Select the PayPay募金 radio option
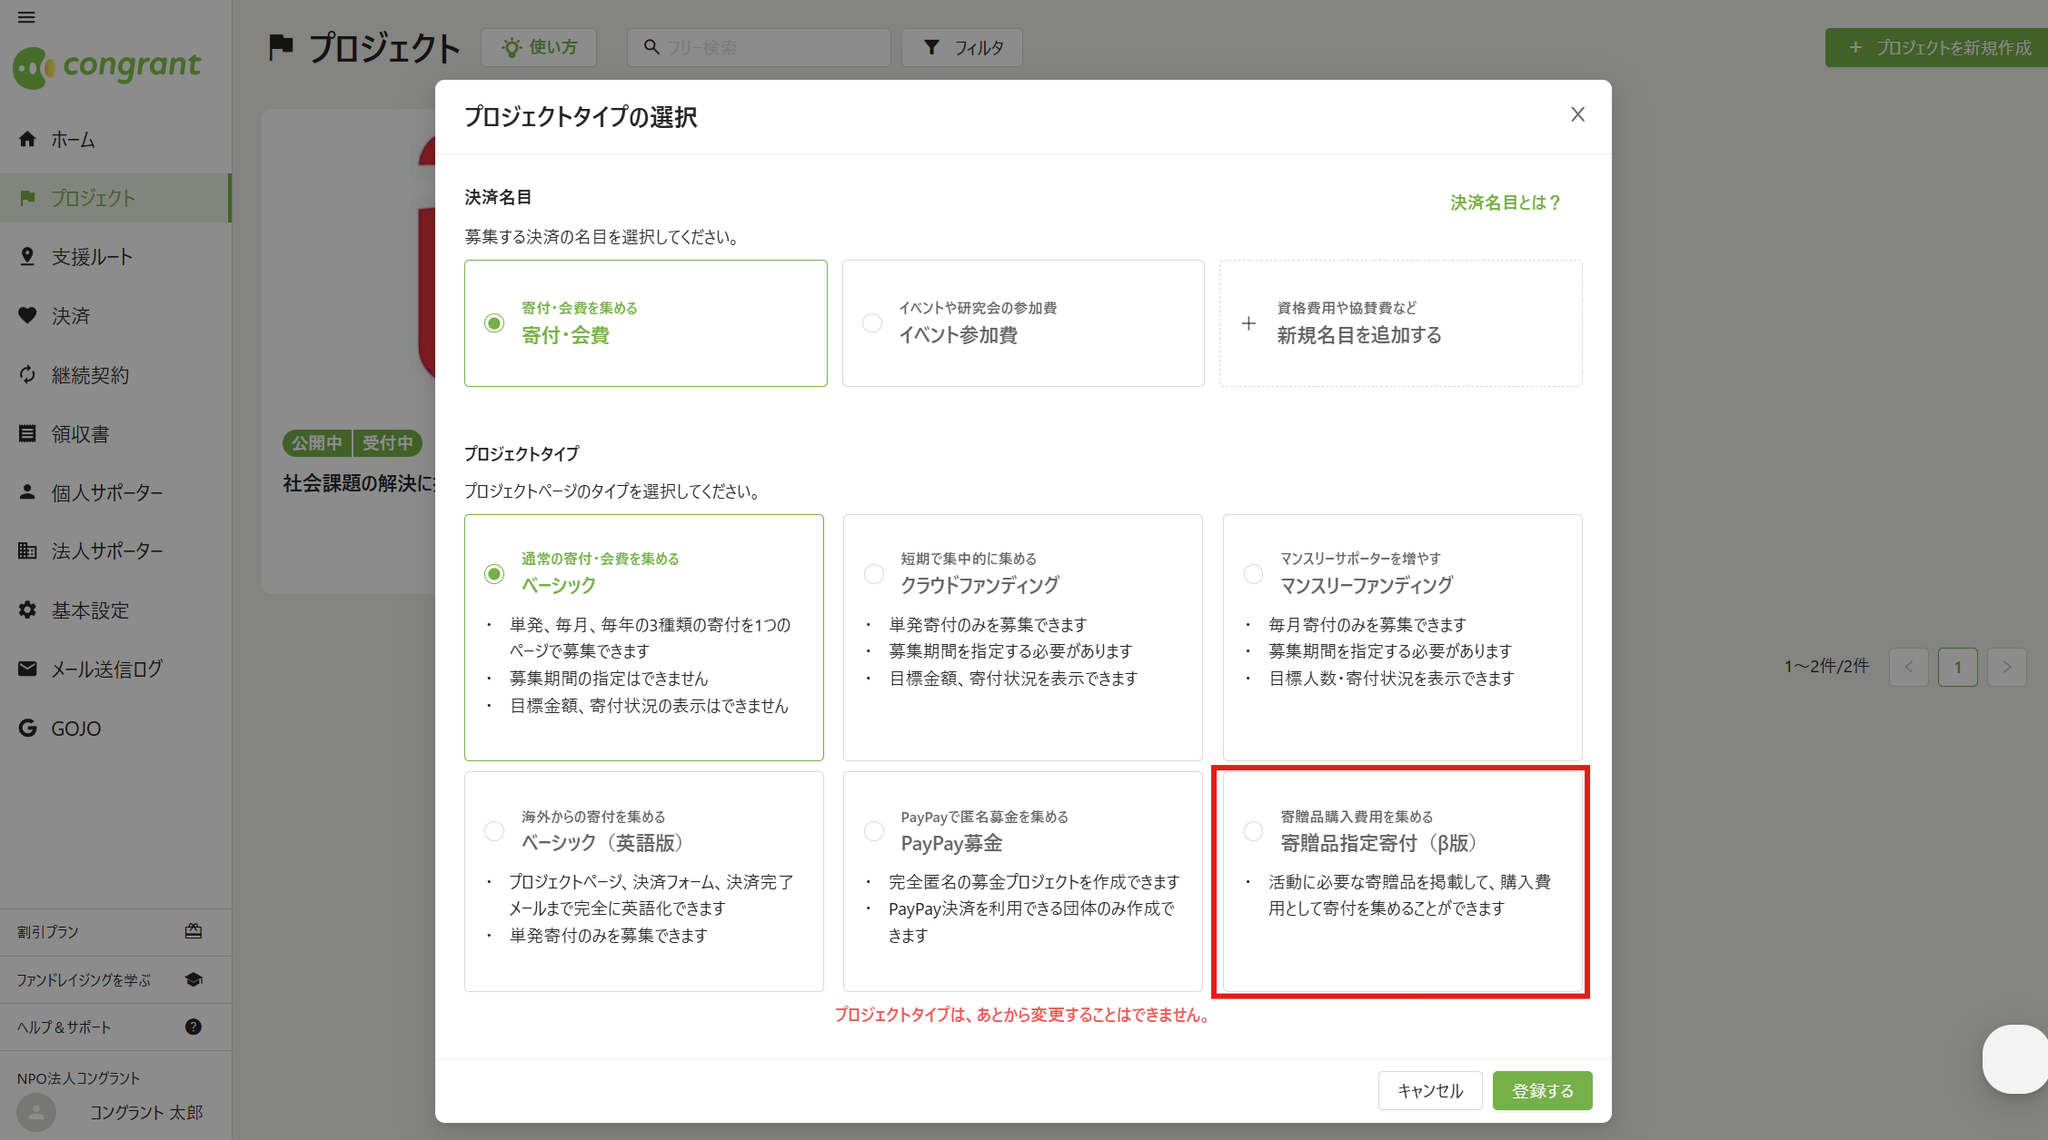This screenshot has height=1140, width=2048. (874, 831)
